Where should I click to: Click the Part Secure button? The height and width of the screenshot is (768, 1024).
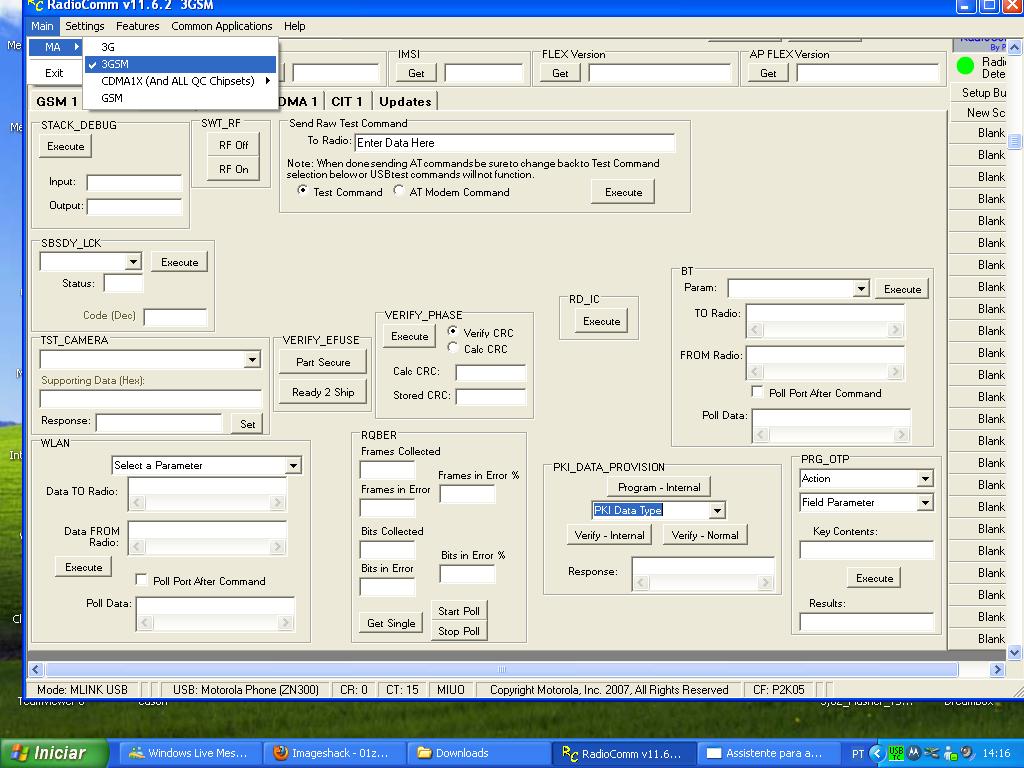pos(323,362)
